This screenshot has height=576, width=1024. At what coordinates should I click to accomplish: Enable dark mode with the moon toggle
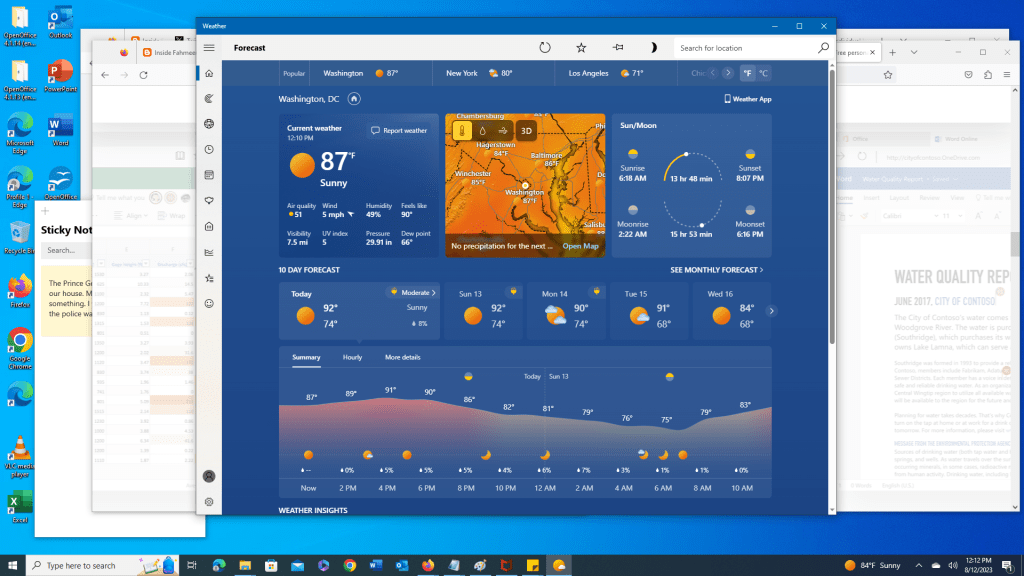(653, 46)
